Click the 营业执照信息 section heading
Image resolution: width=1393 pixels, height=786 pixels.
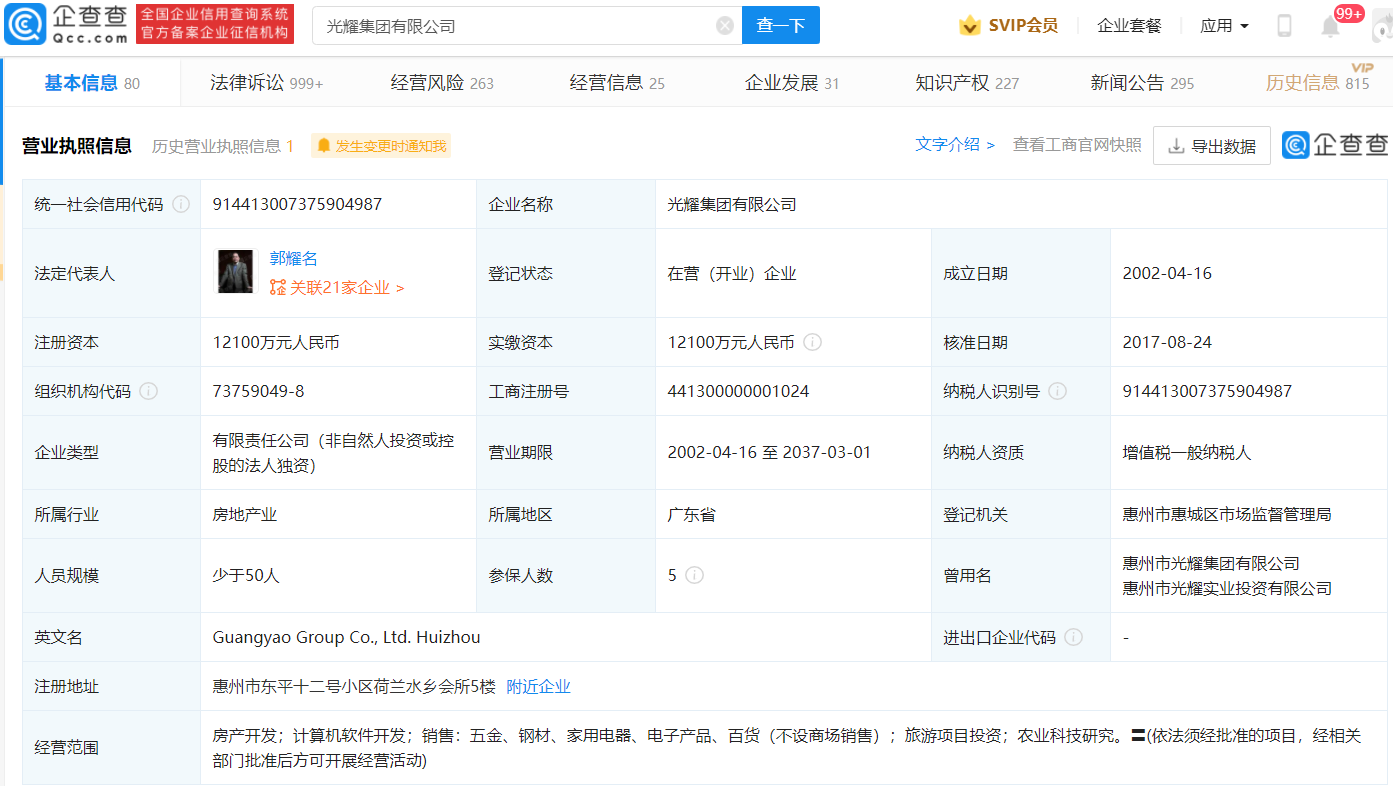77,146
